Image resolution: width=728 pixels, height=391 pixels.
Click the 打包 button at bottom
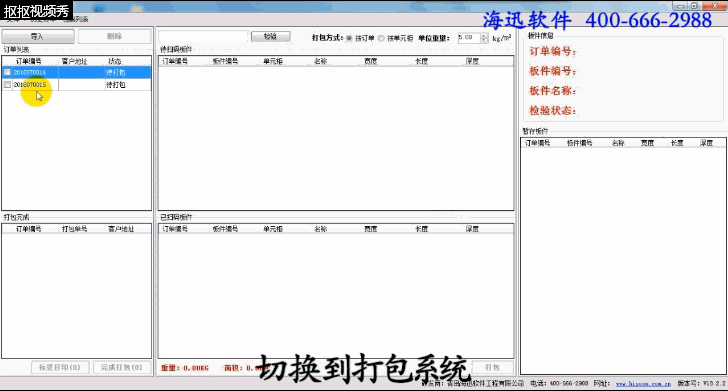click(x=492, y=367)
